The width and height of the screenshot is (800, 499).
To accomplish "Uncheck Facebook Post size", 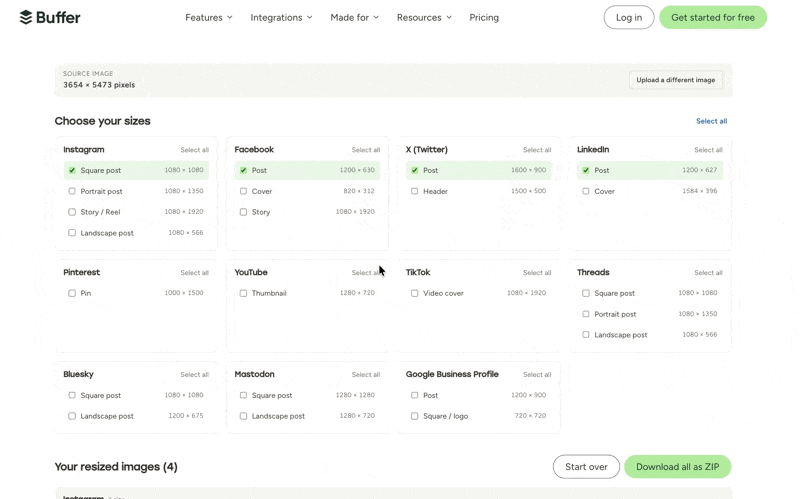I will [x=243, y=170].
